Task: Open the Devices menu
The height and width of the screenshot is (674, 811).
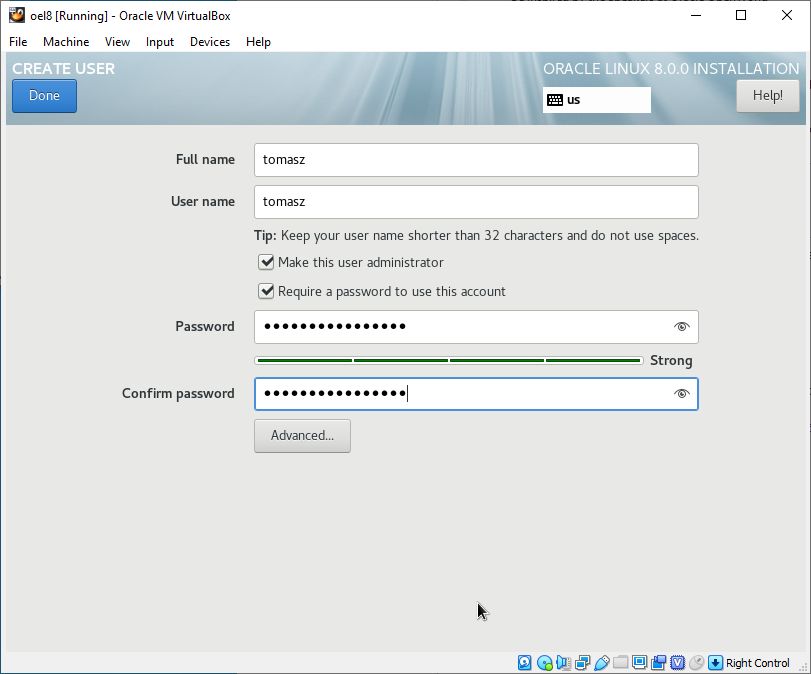Action: pyautogui.click(x=209, y=42)
